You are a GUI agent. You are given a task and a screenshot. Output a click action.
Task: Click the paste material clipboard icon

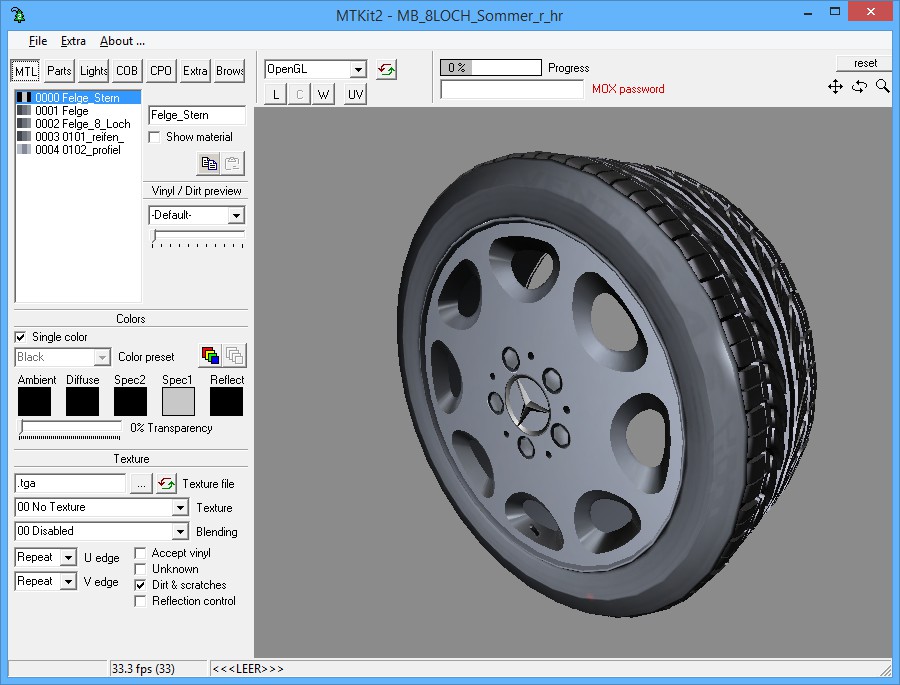[x=232, y=164]
